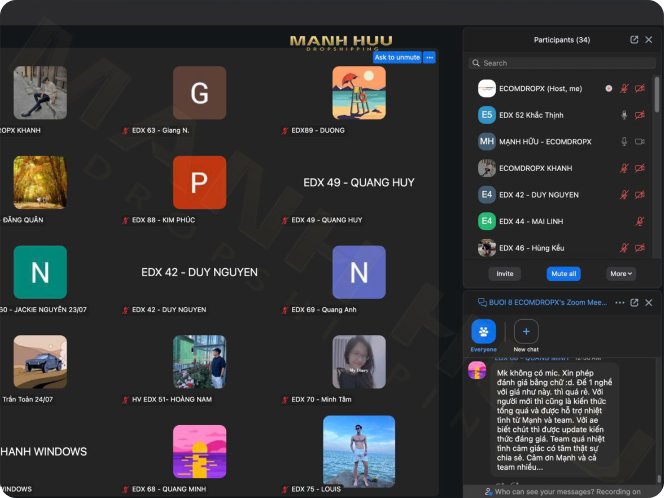Click the Invite button
The height and width of the screenshot is (498, 664).
pos(505,273)
